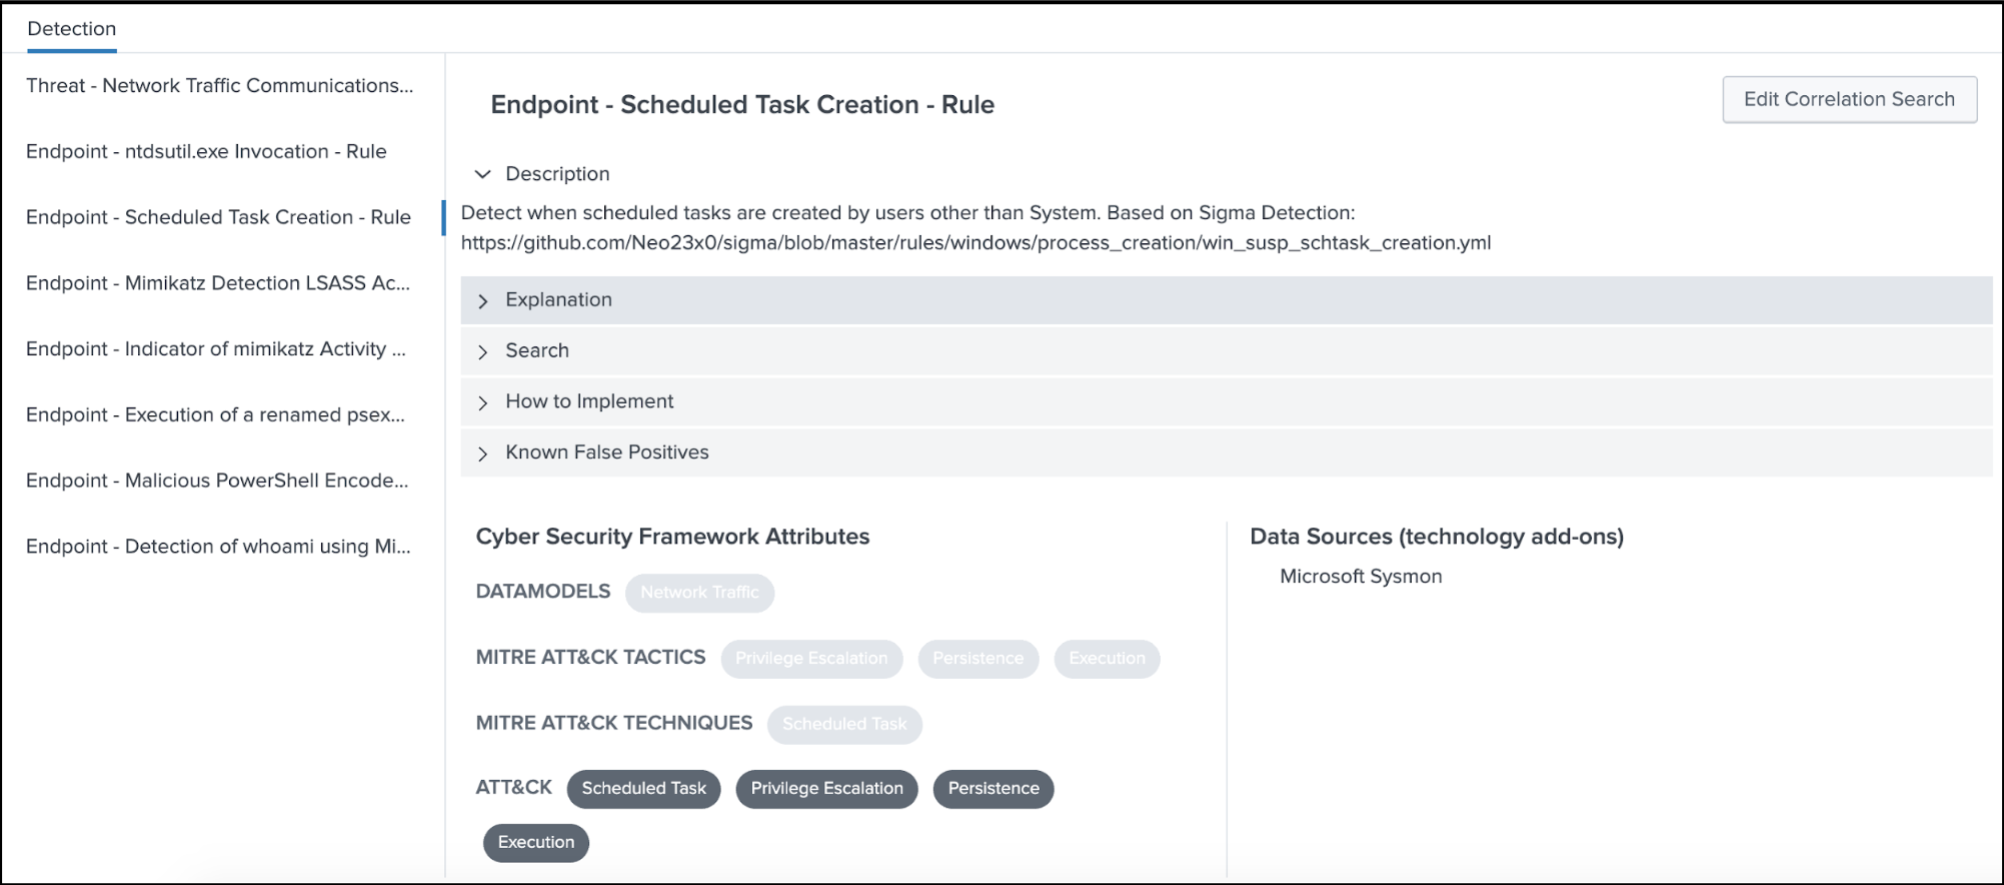Expand the How to Implement section

pyautogui.click(x=1226, y=402)
